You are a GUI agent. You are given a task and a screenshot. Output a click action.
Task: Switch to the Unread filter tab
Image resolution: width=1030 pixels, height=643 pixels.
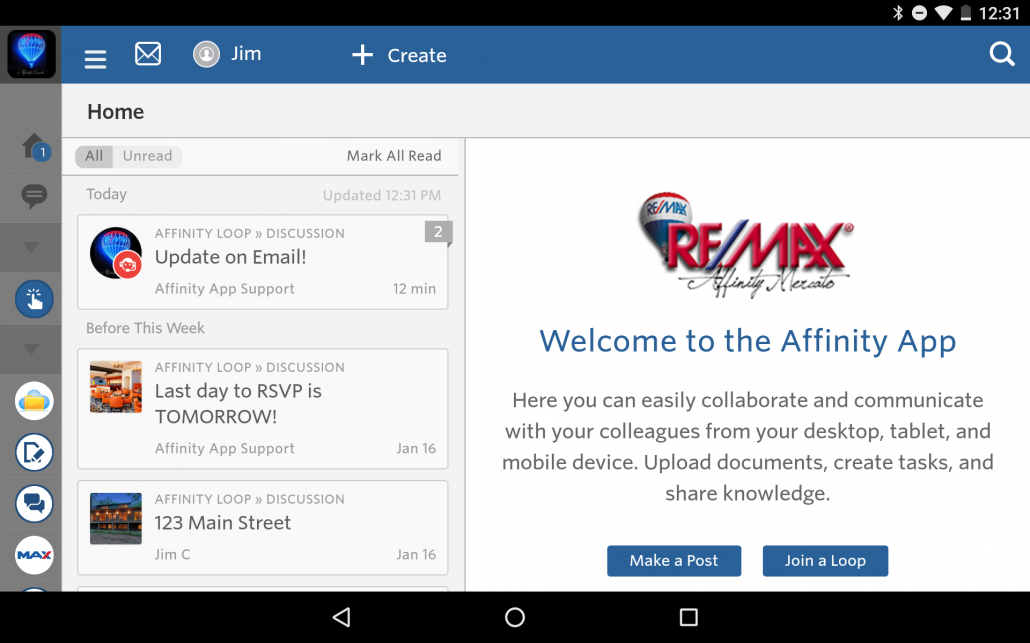(147, 156)
